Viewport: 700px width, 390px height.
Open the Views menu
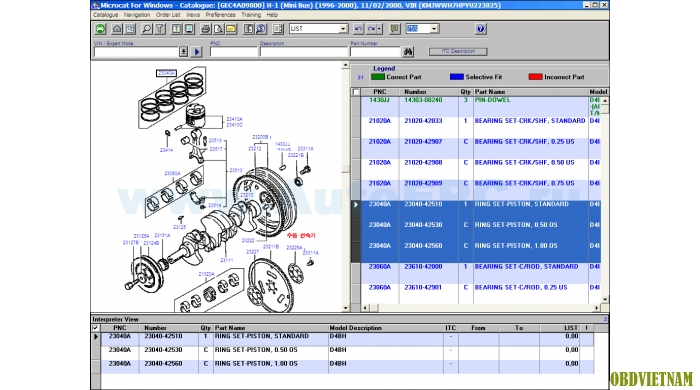pyautogui.click(x=193, y=15)
